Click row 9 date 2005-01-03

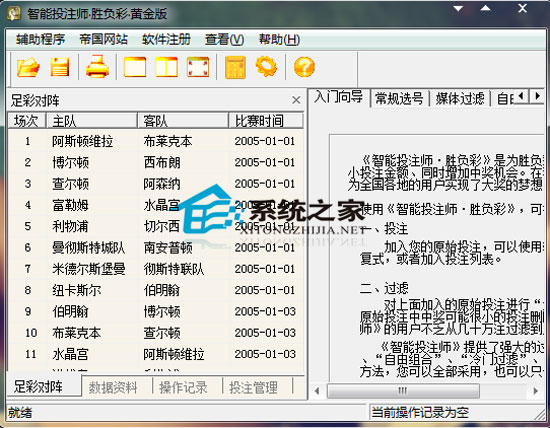pos(265,312)
